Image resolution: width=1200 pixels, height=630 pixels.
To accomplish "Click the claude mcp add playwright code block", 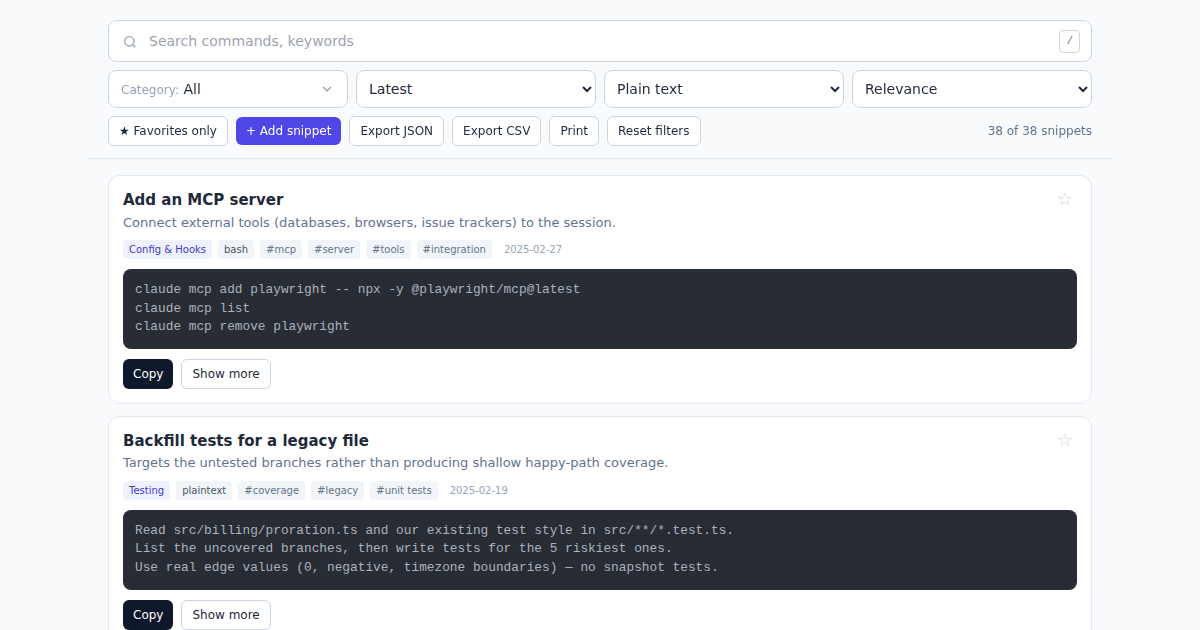I will coord(600,309).
